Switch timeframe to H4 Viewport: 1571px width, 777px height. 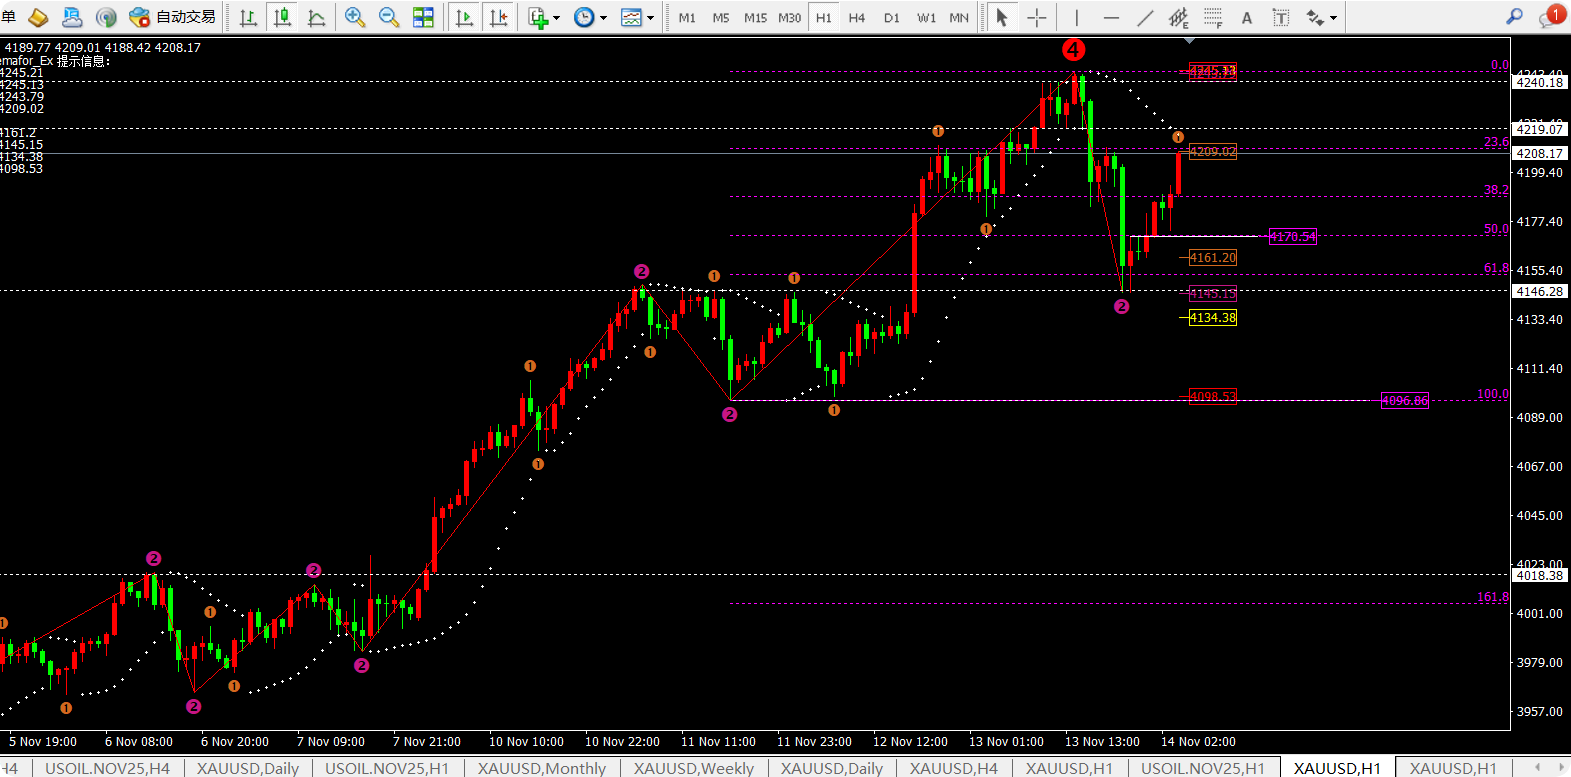click(x=857, y=17)
